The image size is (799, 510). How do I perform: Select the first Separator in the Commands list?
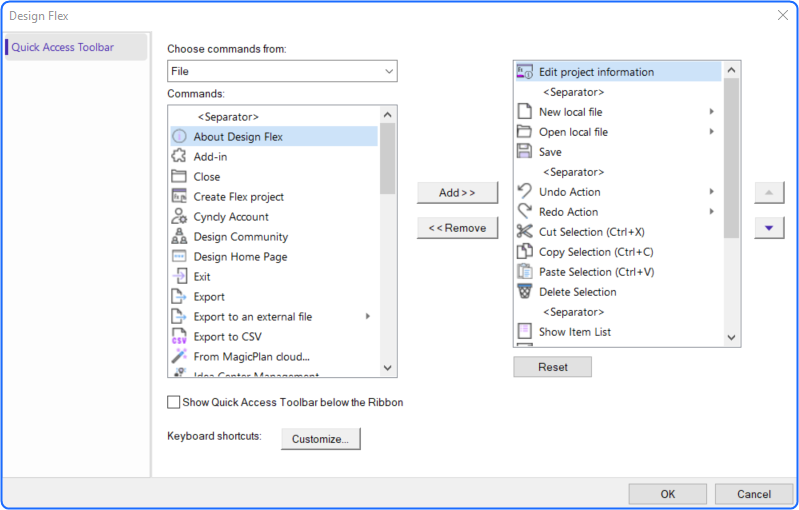pyautogui.click(x=274, y=117)
